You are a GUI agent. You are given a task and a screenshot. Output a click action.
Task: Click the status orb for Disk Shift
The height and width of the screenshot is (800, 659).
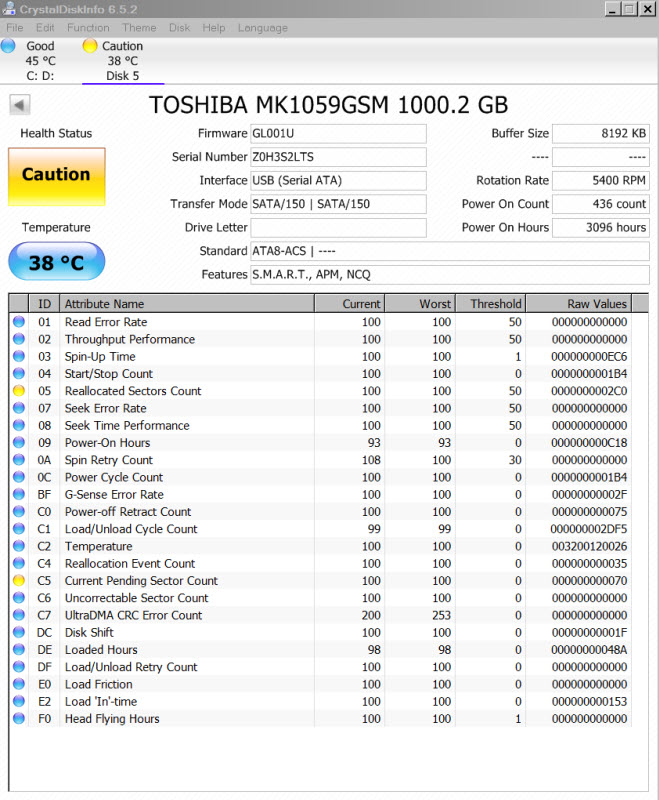(19, 632)
